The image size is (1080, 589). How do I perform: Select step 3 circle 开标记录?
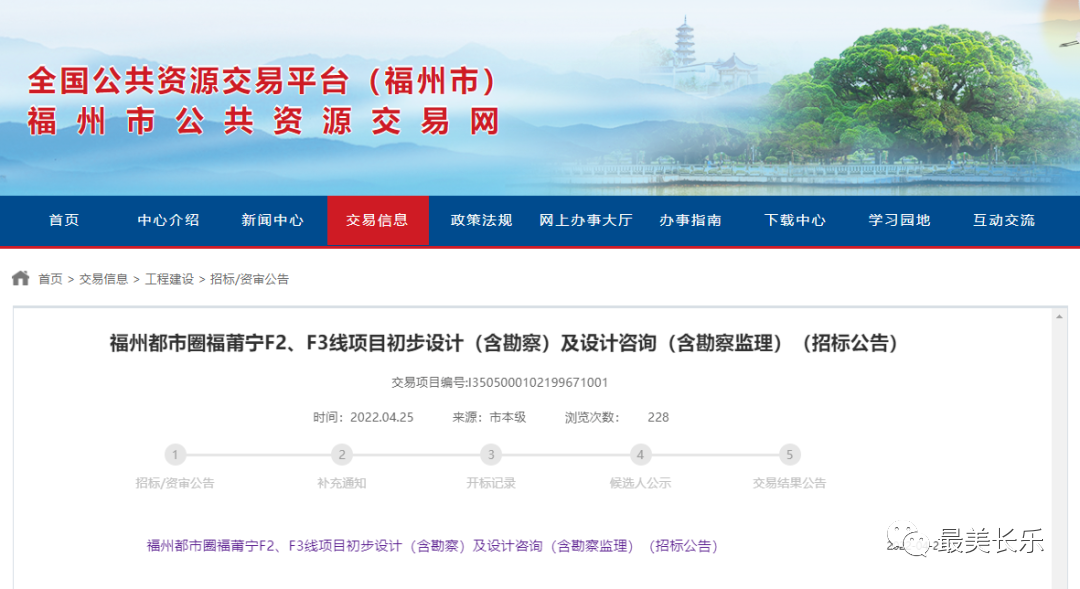point(490,455)
